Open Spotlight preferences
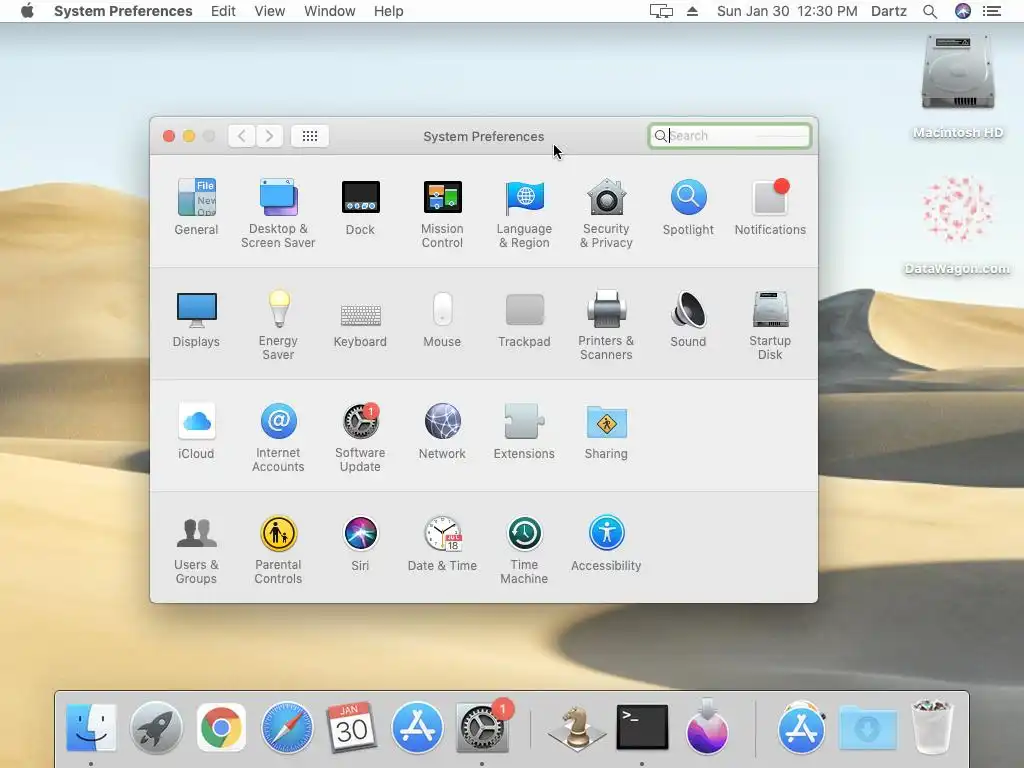This screenshot has width=1024, height=768. [x=688, y=206]
